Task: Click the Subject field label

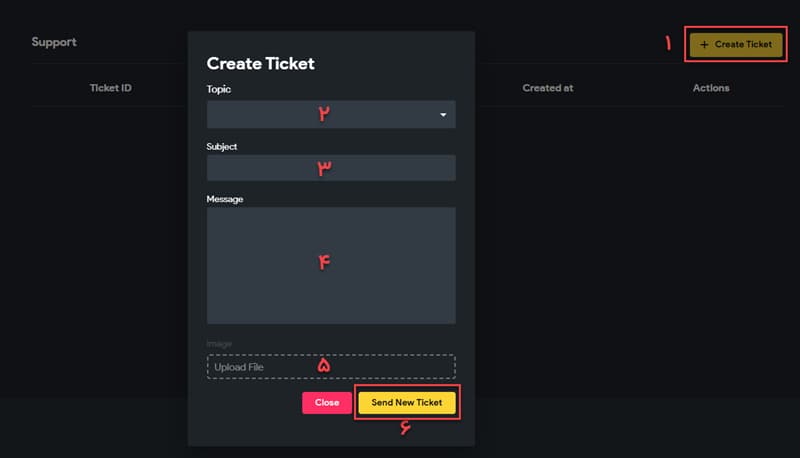Action: (x=221, y=147)
